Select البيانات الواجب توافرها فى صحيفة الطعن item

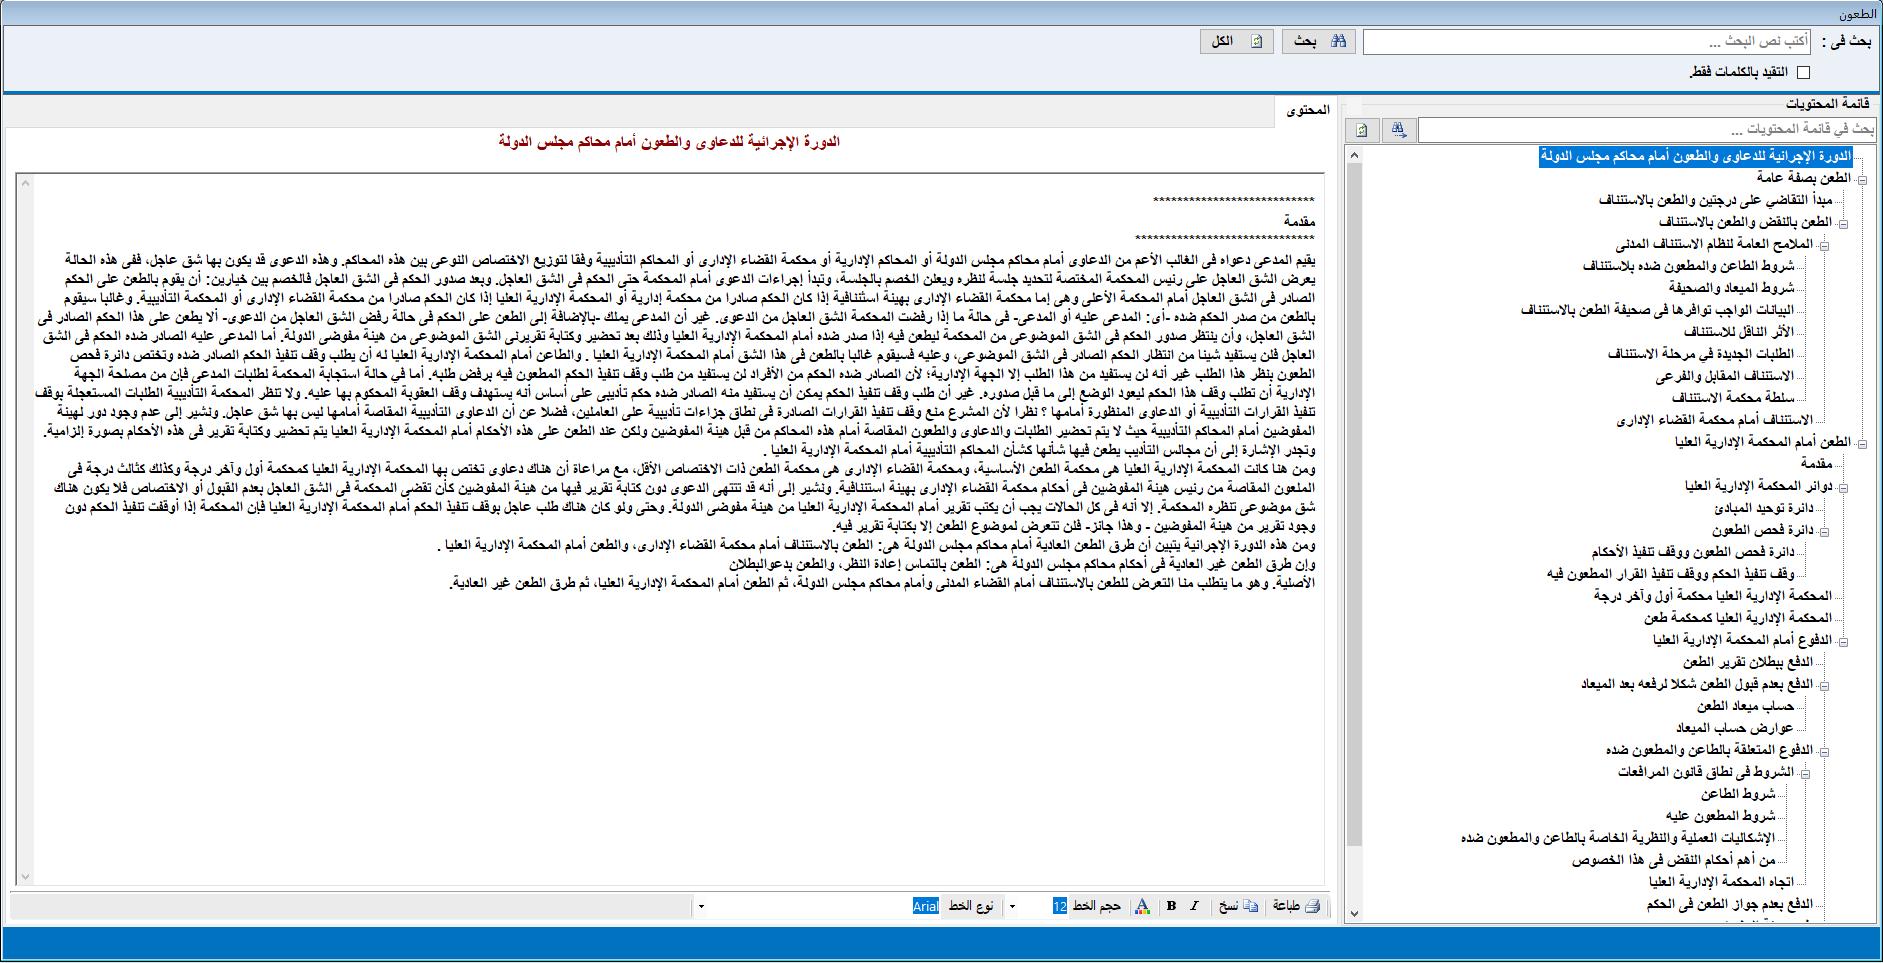coord(1658,310)
